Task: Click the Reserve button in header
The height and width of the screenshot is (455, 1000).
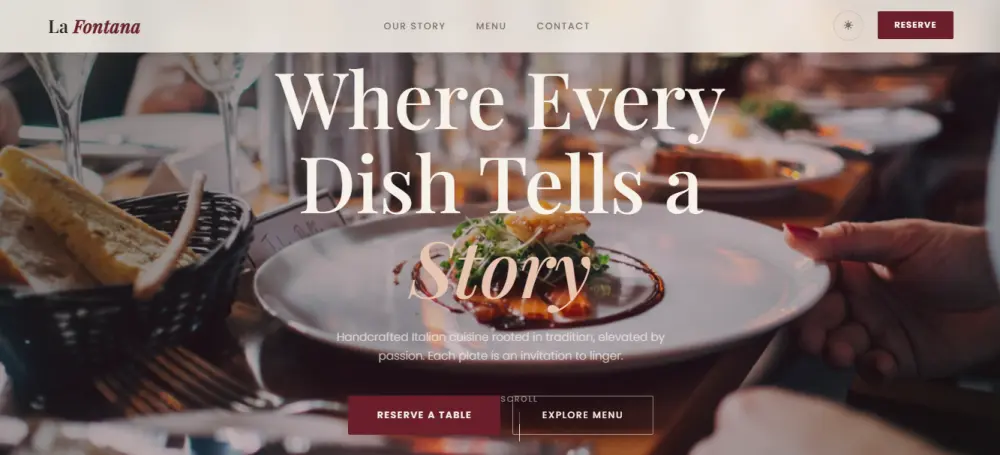Action: pyautogui.click(x=915, y=25)
